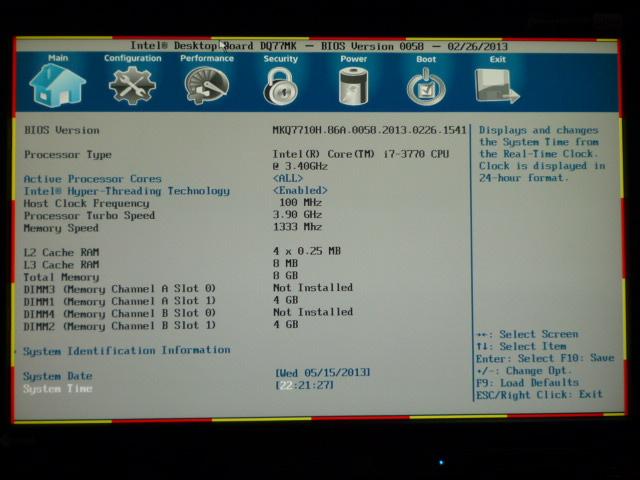Click the Security padlock icon
This screenshot has width=640, height=480.
[x=280, y=87]
